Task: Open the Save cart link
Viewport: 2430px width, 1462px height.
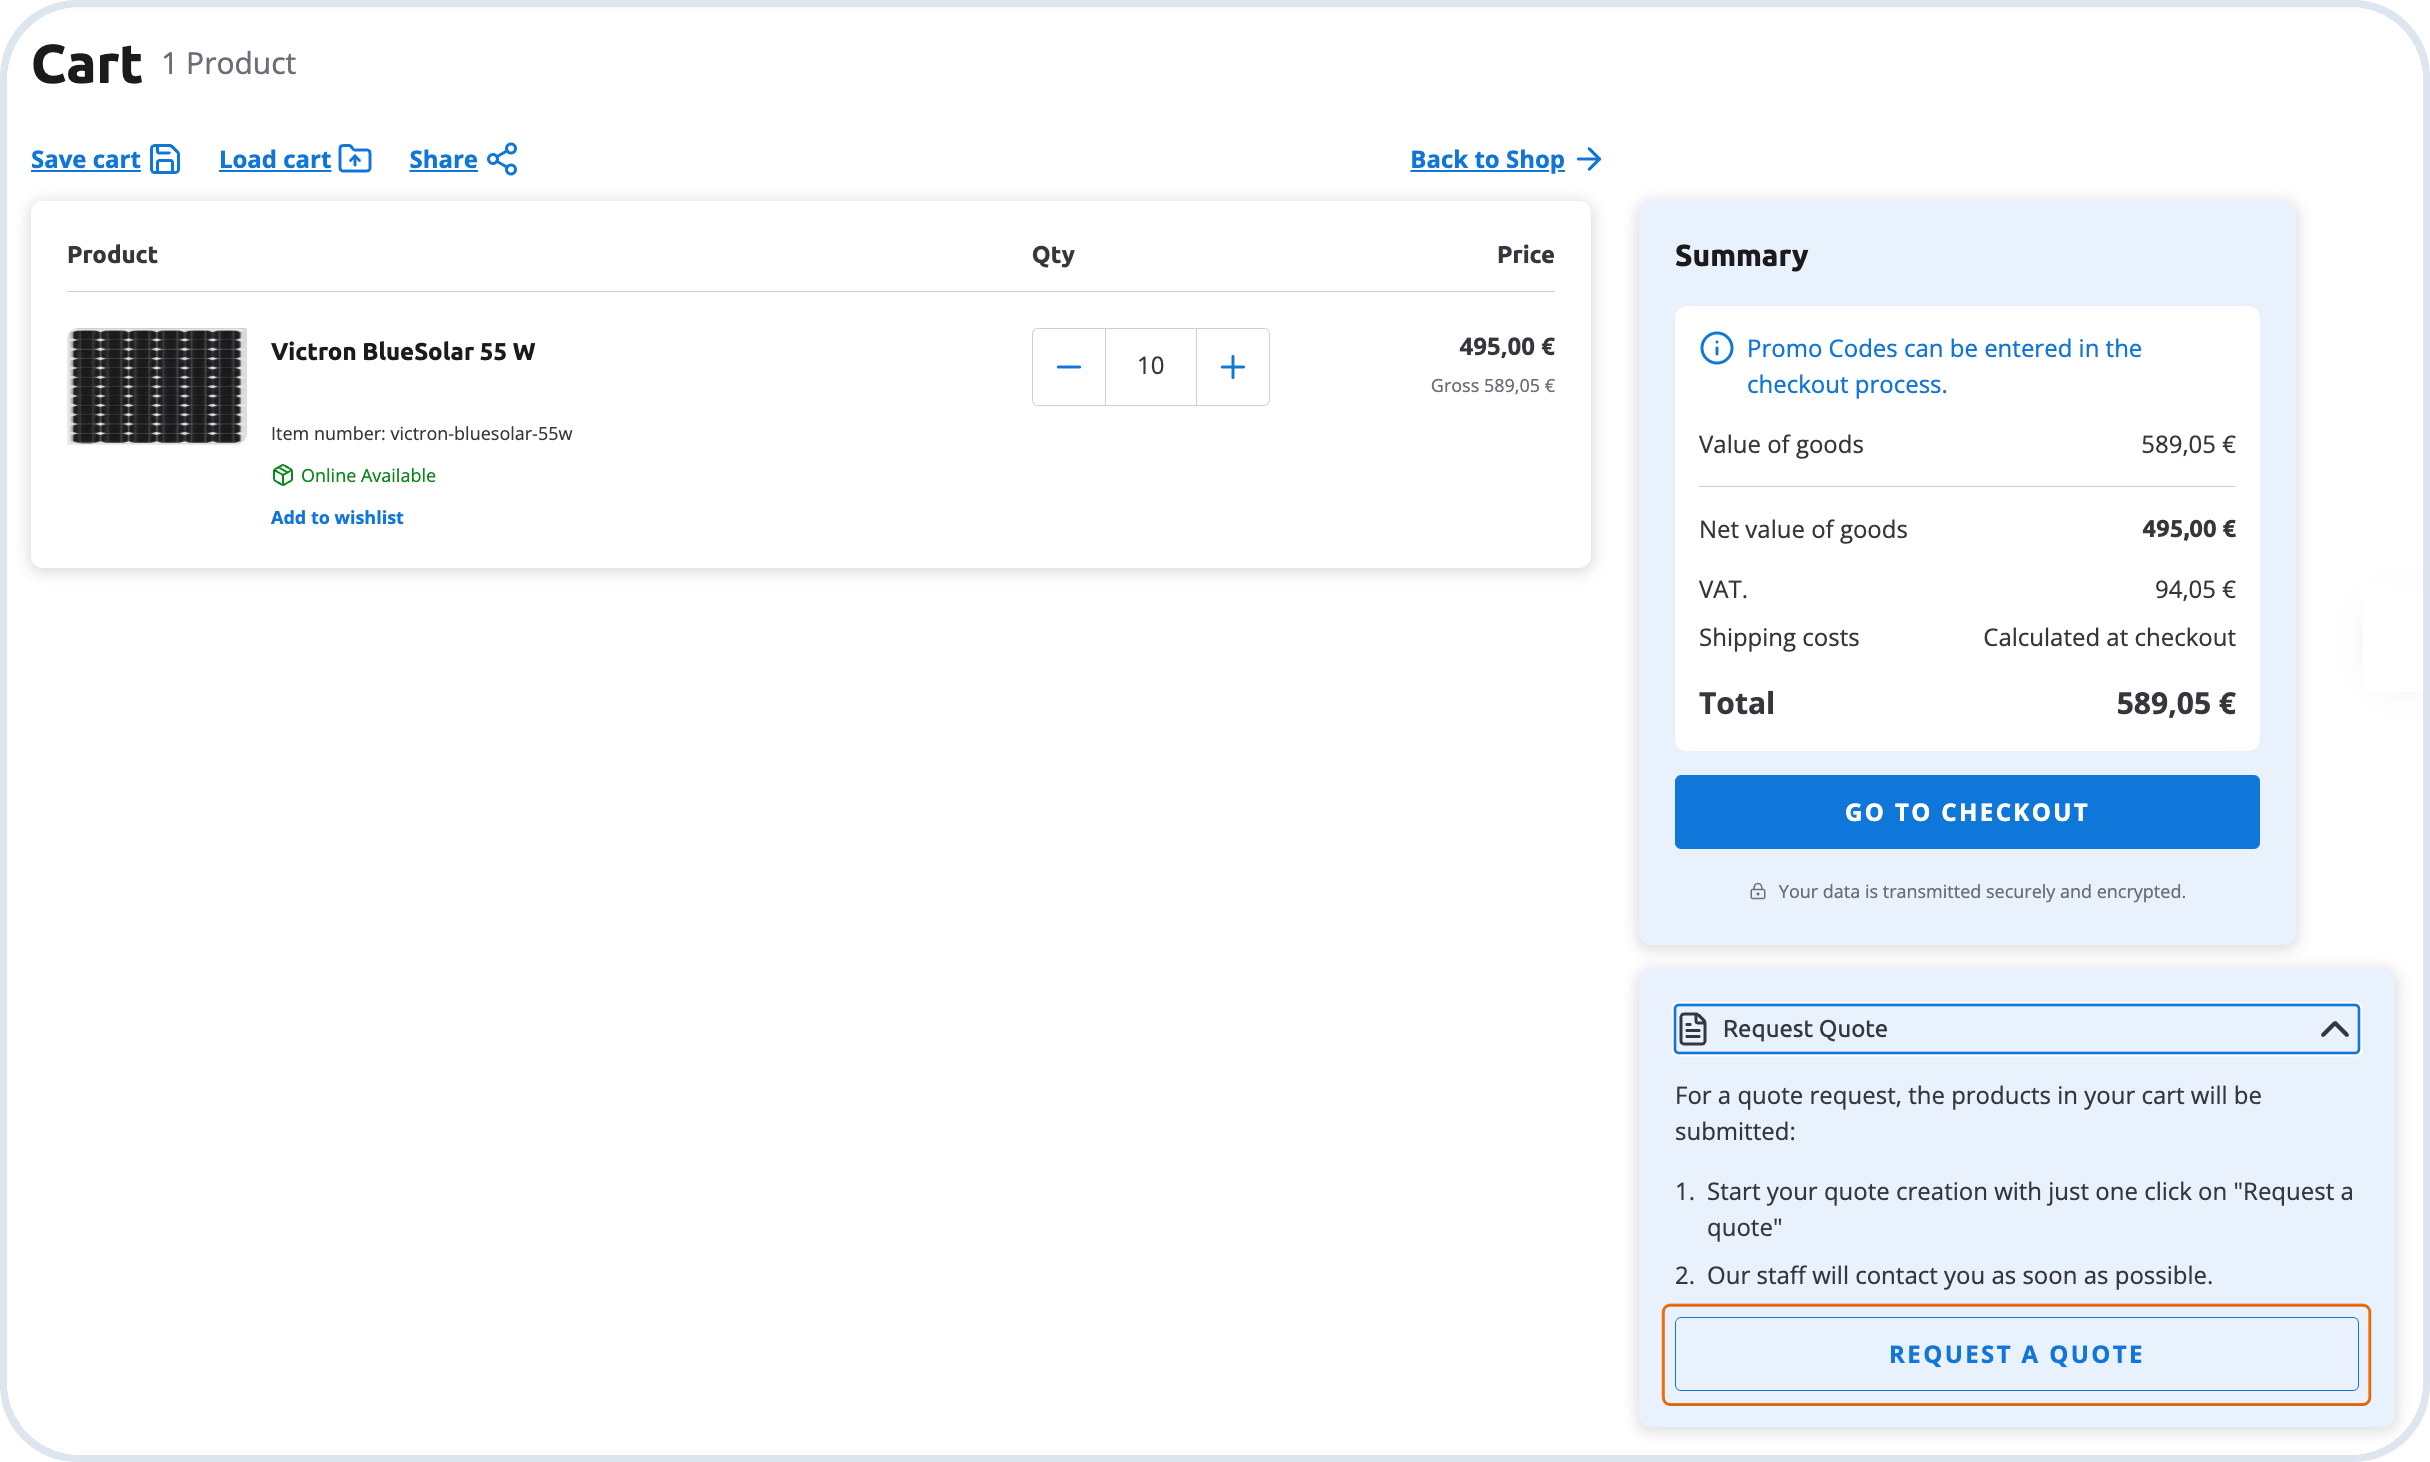Action: click(x=85, y=159)
